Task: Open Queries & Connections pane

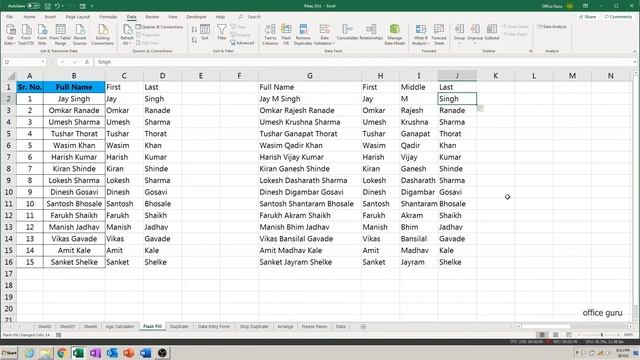Action: pyautogui.click(x=160, y=27)
